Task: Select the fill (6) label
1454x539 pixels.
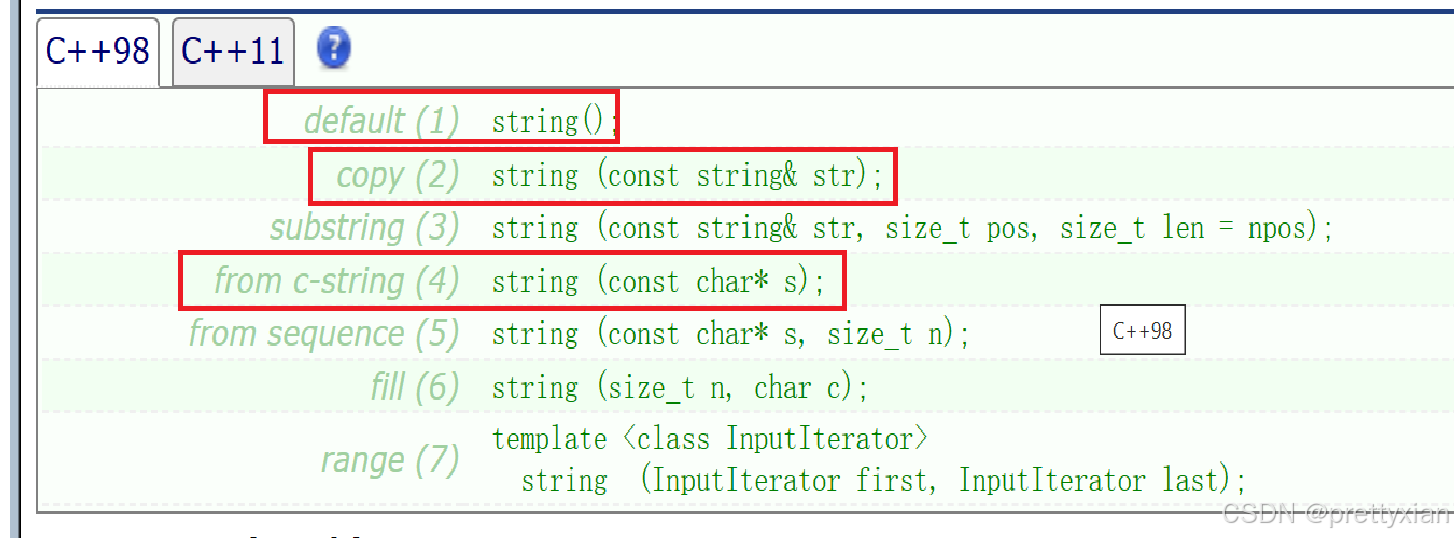Action: click(415, 387)
